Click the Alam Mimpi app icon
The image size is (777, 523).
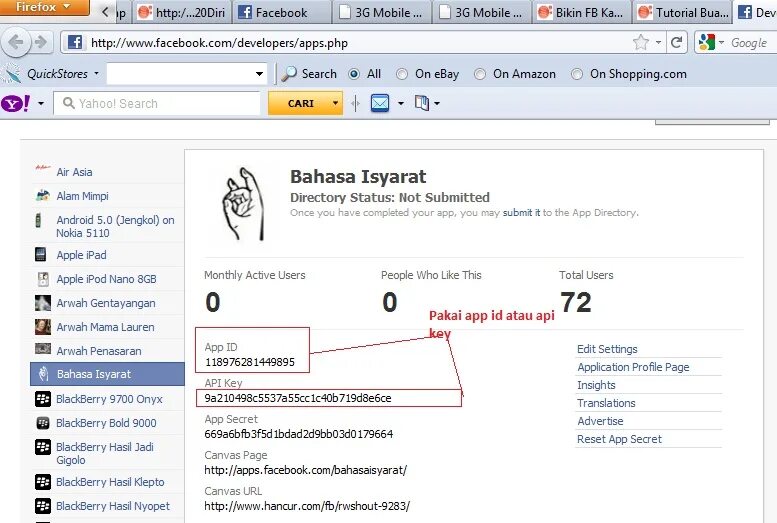coord(43,195)
